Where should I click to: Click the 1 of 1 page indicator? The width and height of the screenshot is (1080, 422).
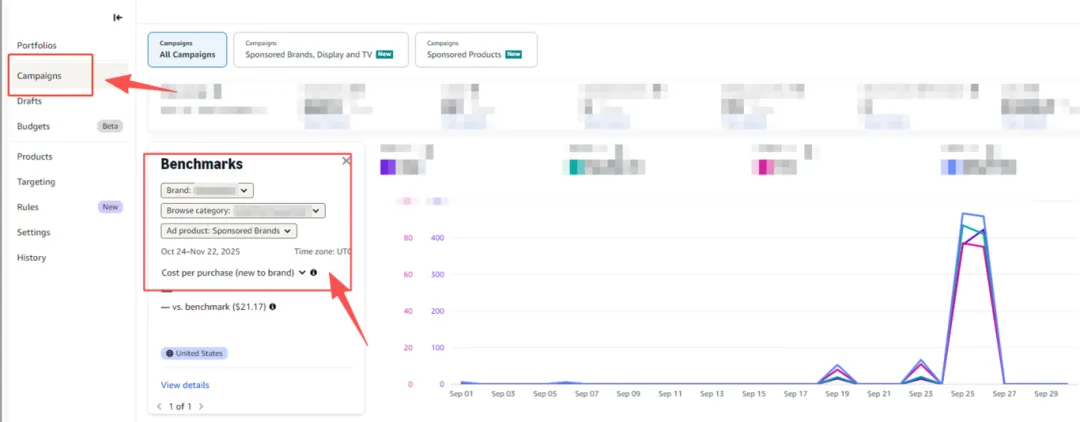click(180, 407)
